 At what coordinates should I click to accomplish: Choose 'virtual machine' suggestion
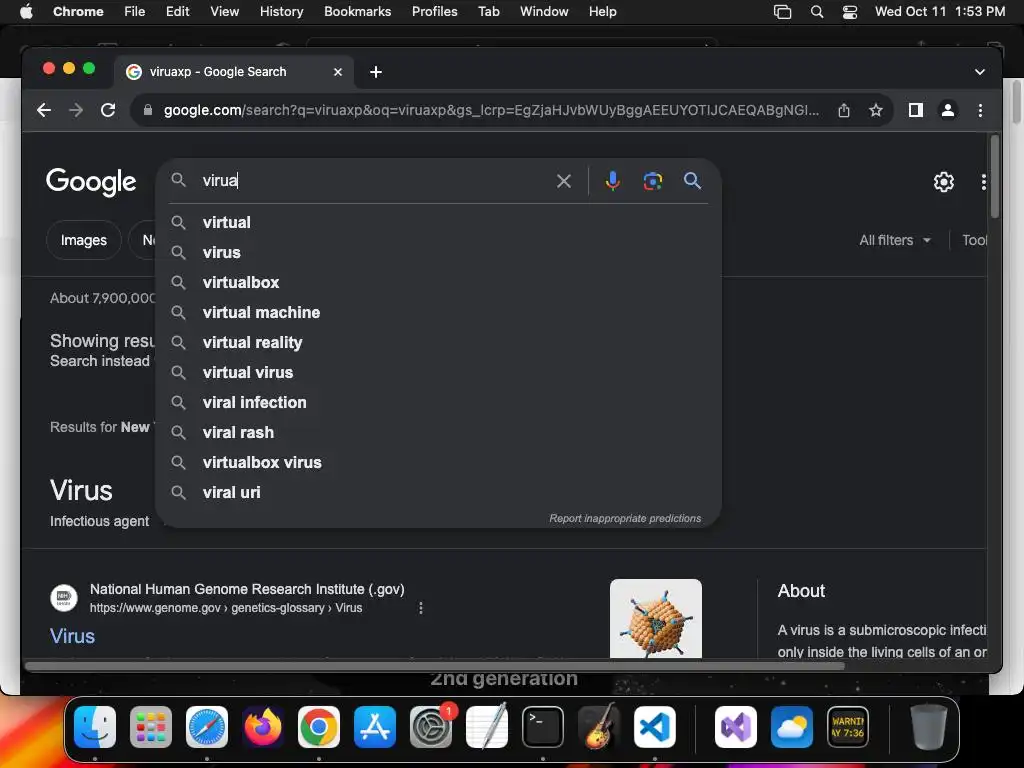coord(438,313)
